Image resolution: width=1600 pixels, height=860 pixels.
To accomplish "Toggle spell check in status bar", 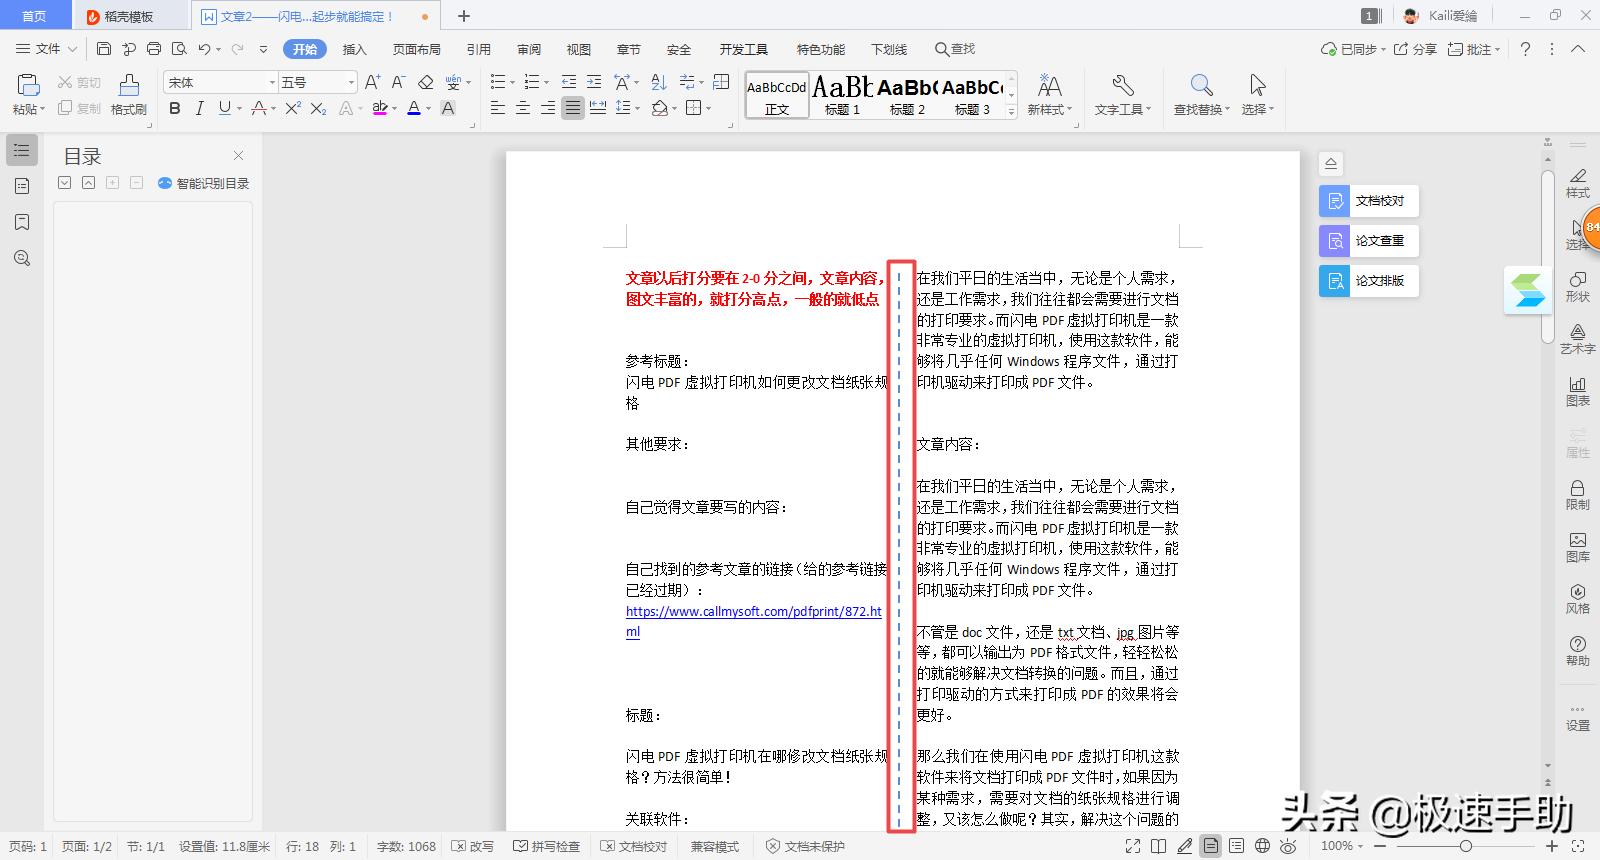I will click(x=546, y=846).
